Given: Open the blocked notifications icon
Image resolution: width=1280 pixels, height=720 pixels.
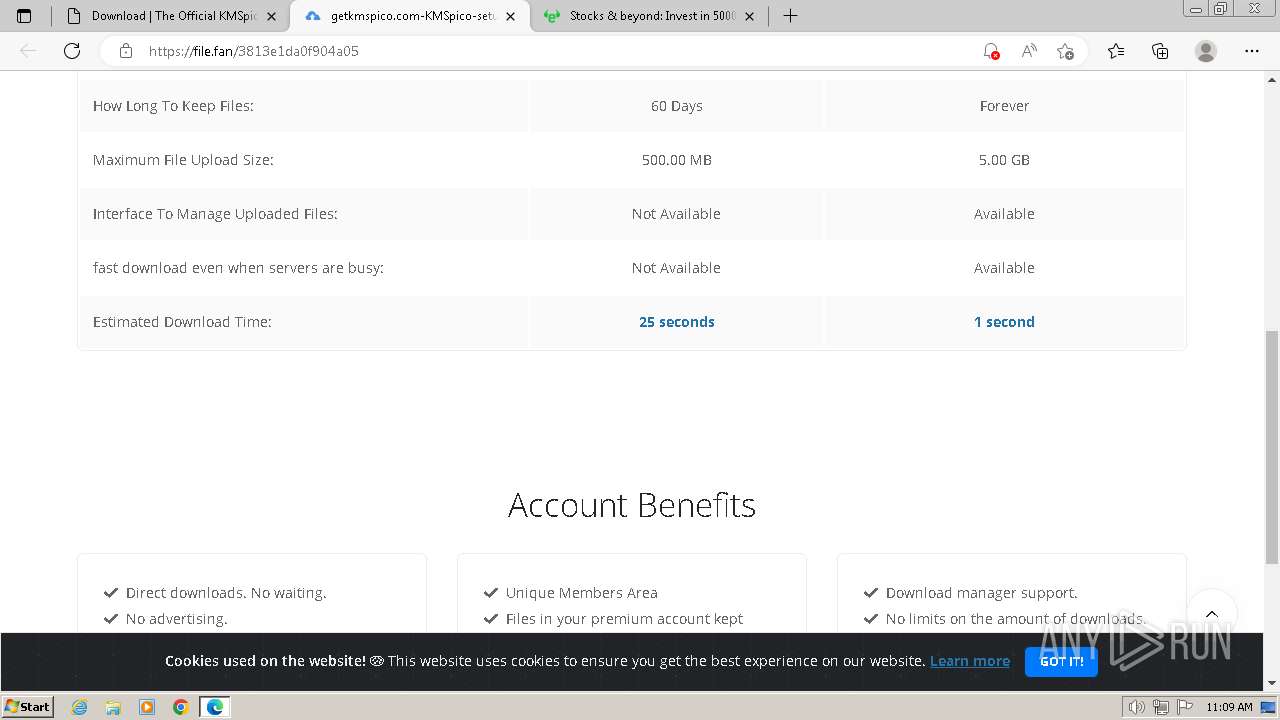Looking at the screenshot, I should 990,51.
